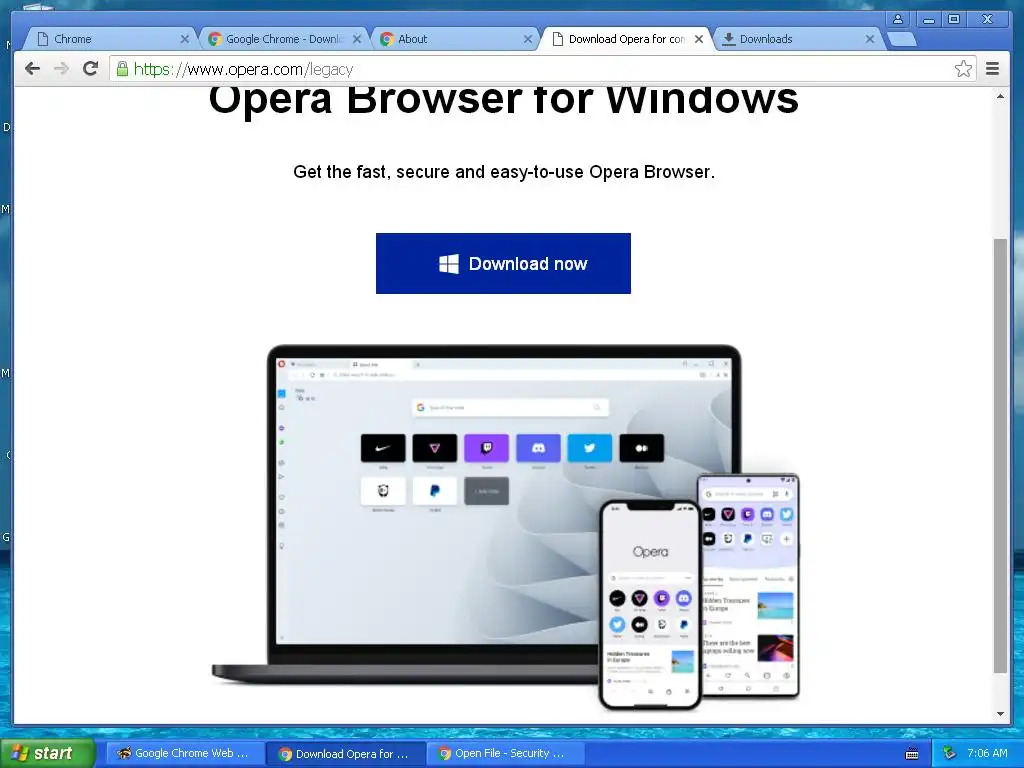This screenshot has height=768, width=1024.
Task: Click the laptop and phones Opera image
Action: click(506, 527)
